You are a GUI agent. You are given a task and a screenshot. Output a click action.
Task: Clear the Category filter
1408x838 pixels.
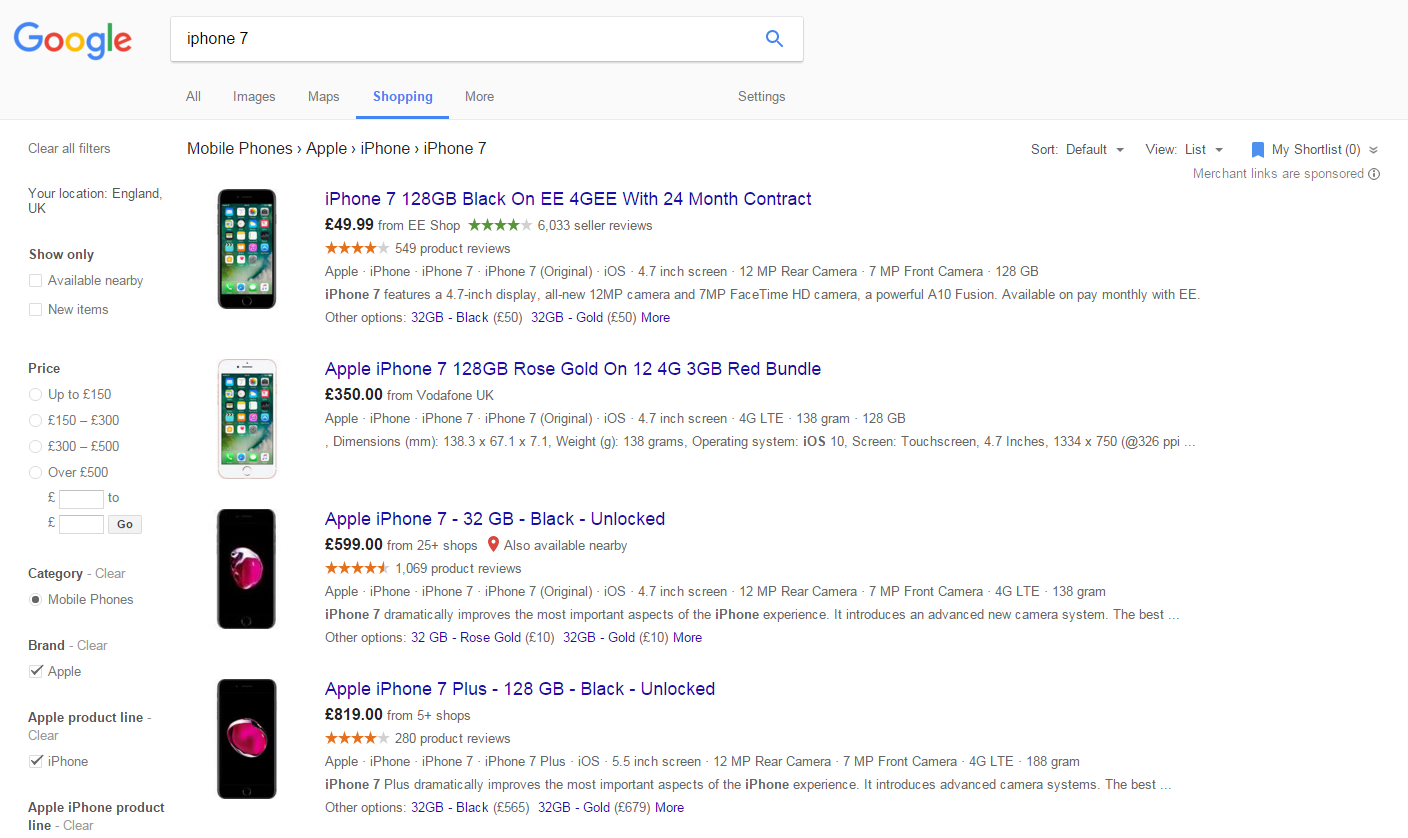pos(110,574)
